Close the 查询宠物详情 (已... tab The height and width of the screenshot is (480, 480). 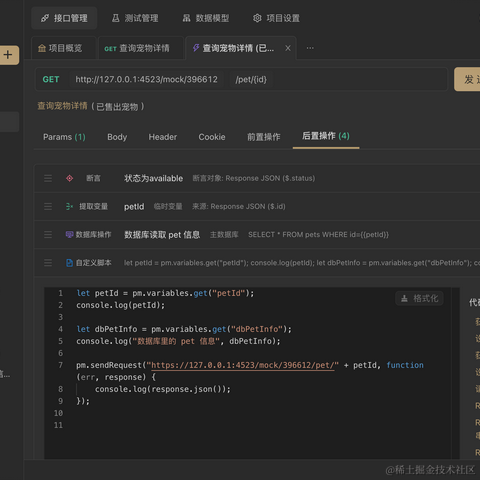(288, 48)
